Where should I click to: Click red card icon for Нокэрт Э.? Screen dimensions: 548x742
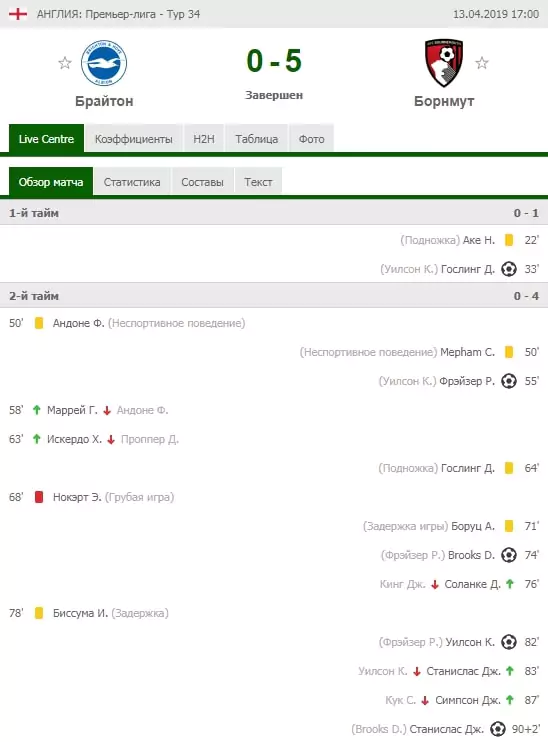click(x=39, y=497)
